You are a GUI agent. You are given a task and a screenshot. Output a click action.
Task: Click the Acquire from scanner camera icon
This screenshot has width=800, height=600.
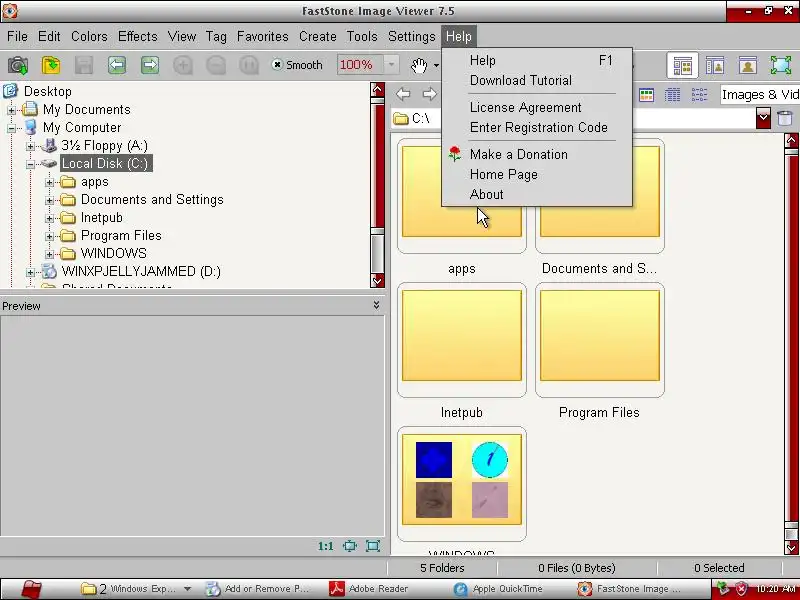tap(18, 65)
